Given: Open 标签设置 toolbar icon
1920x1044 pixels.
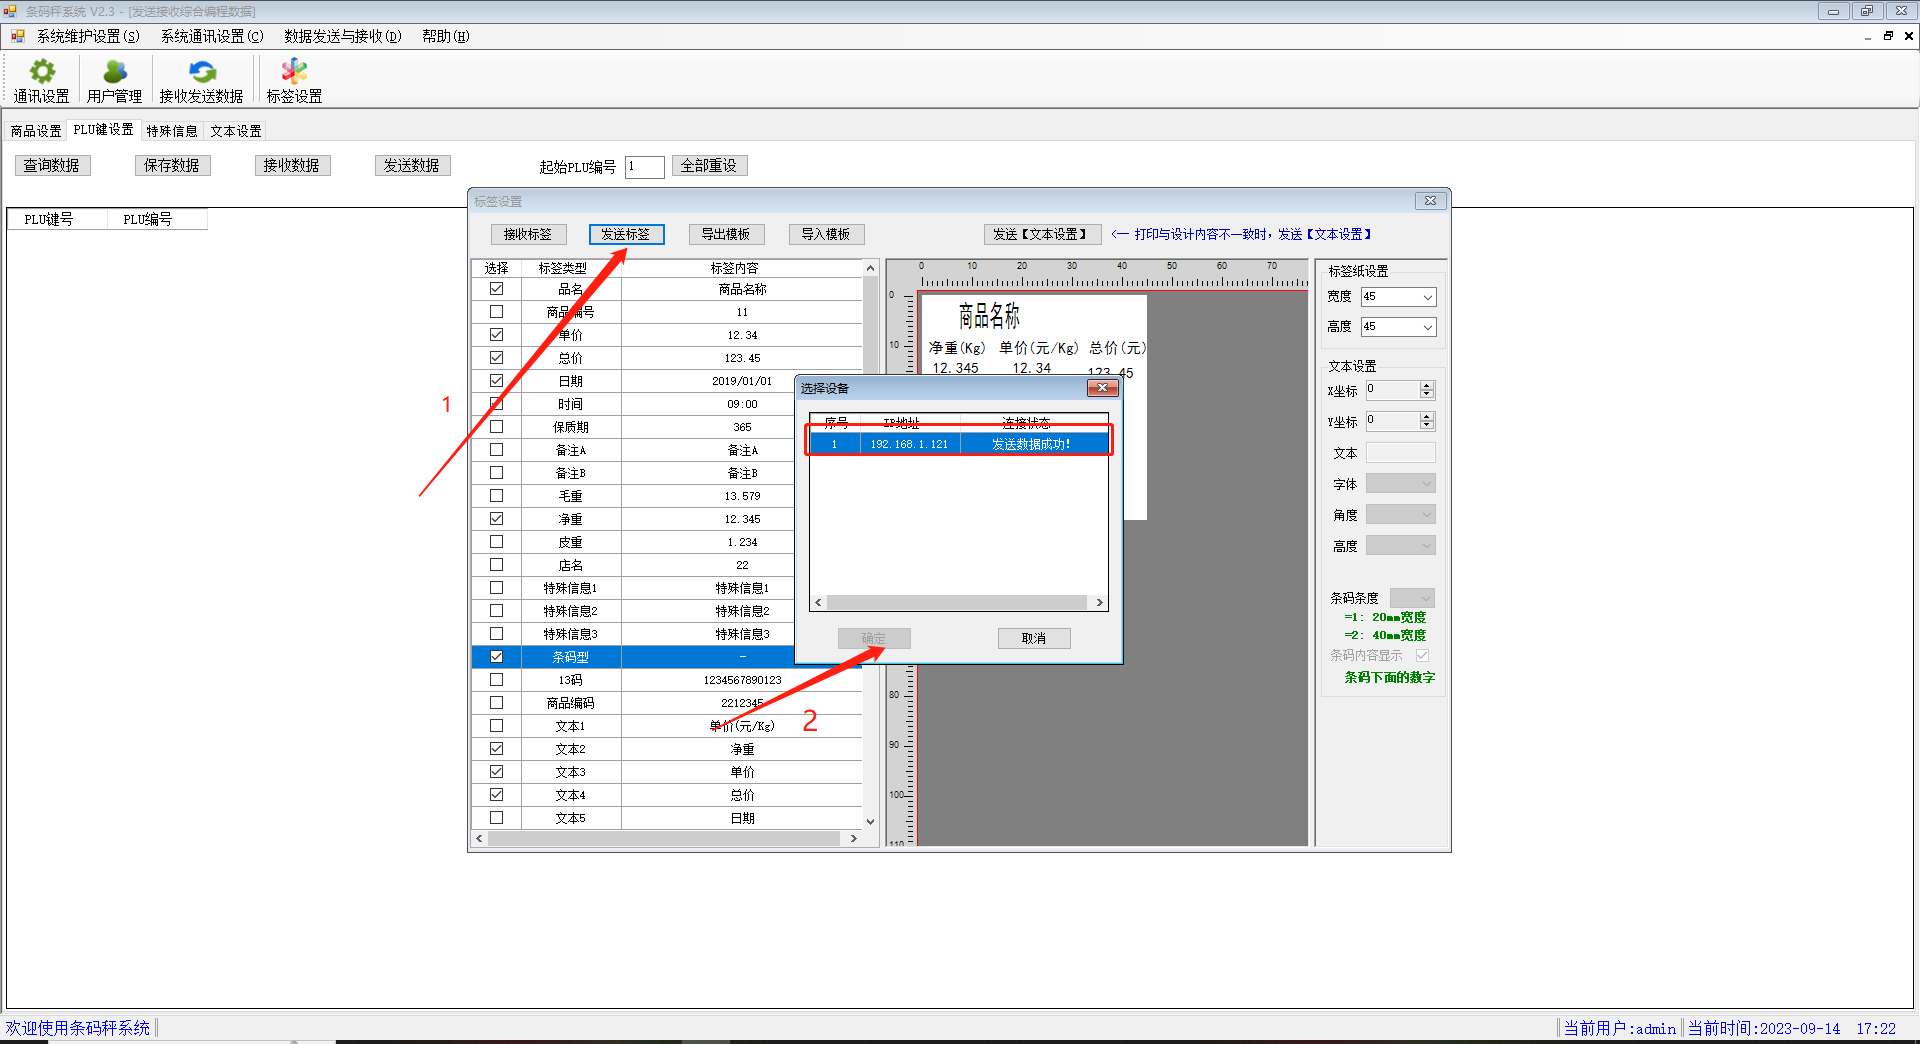Looking at the screenshot, I should pos(294,80).
